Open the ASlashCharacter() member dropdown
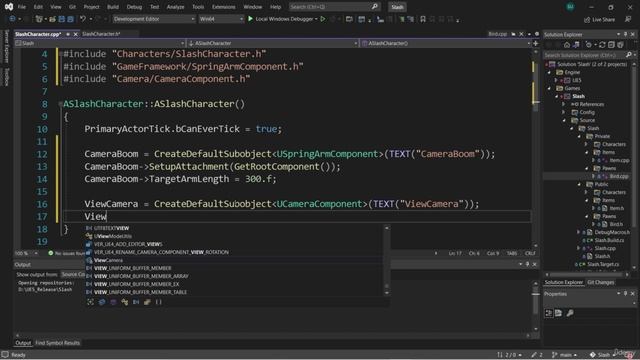This screenshot has width=640, height=360. 446,43
